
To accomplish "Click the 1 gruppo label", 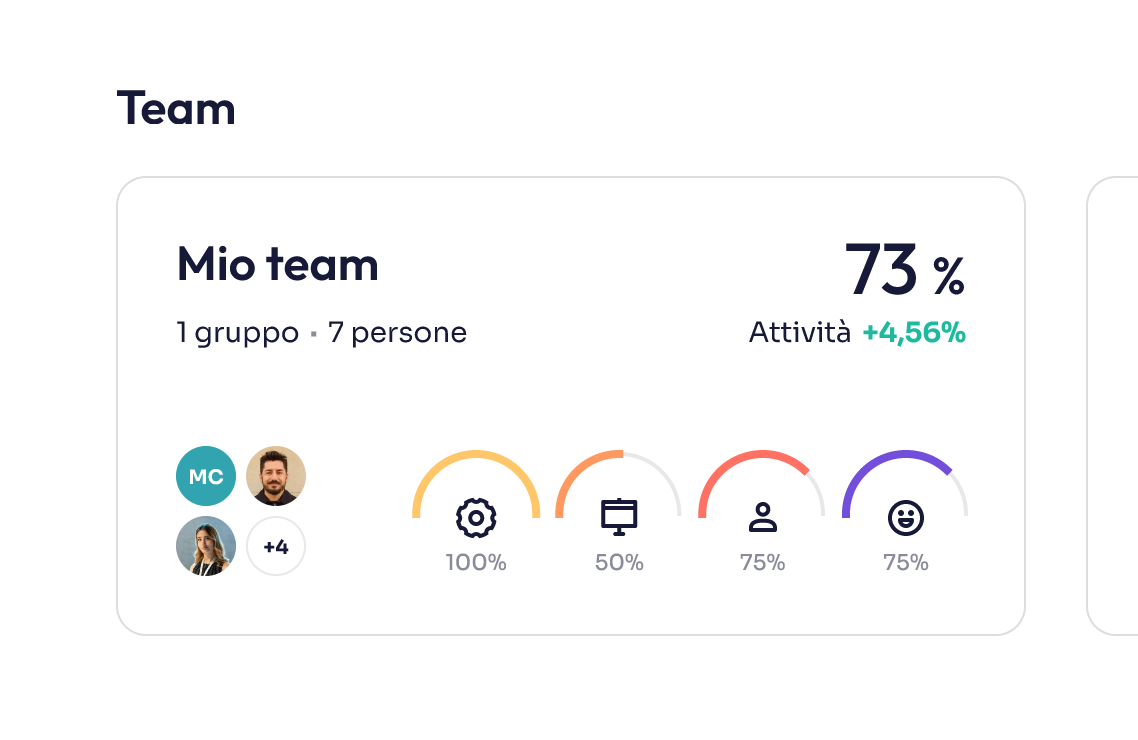I will tap(238, 333).
